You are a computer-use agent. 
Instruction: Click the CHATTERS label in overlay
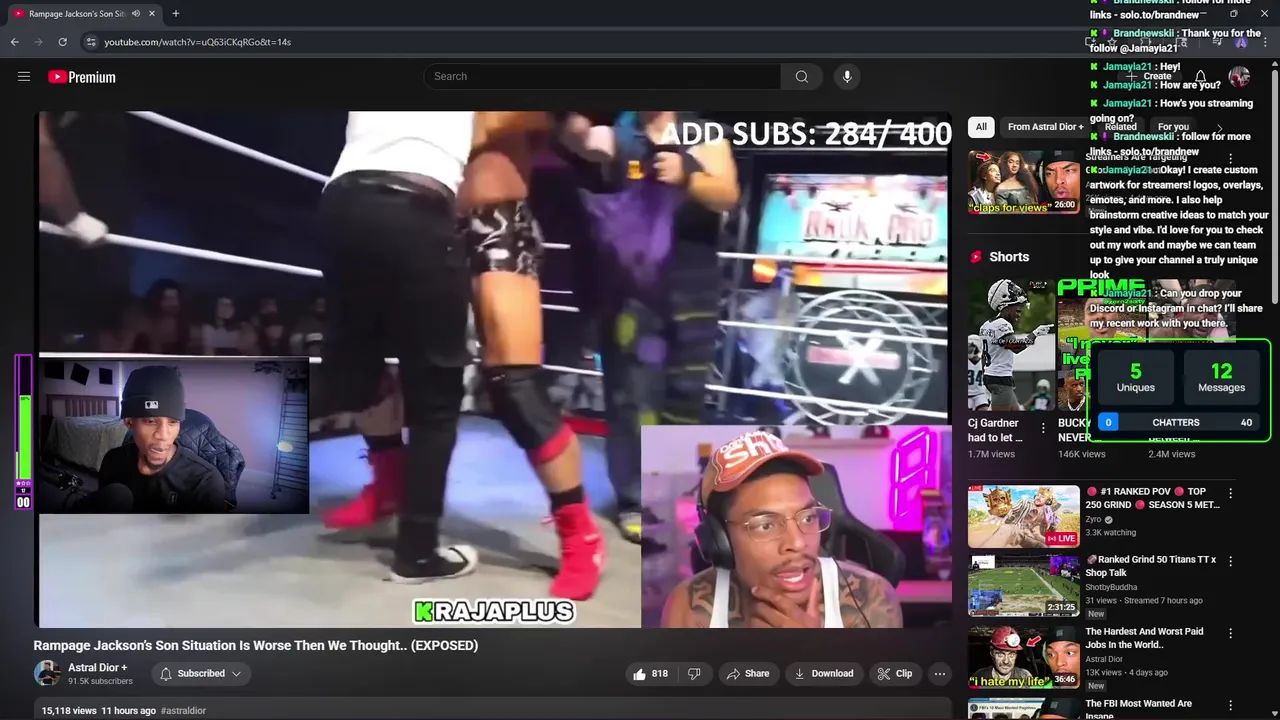[x=1176, y=423]
